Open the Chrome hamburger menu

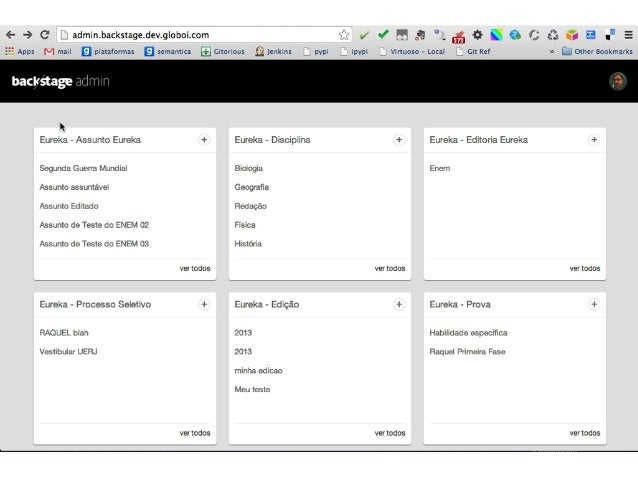(628, 35)
